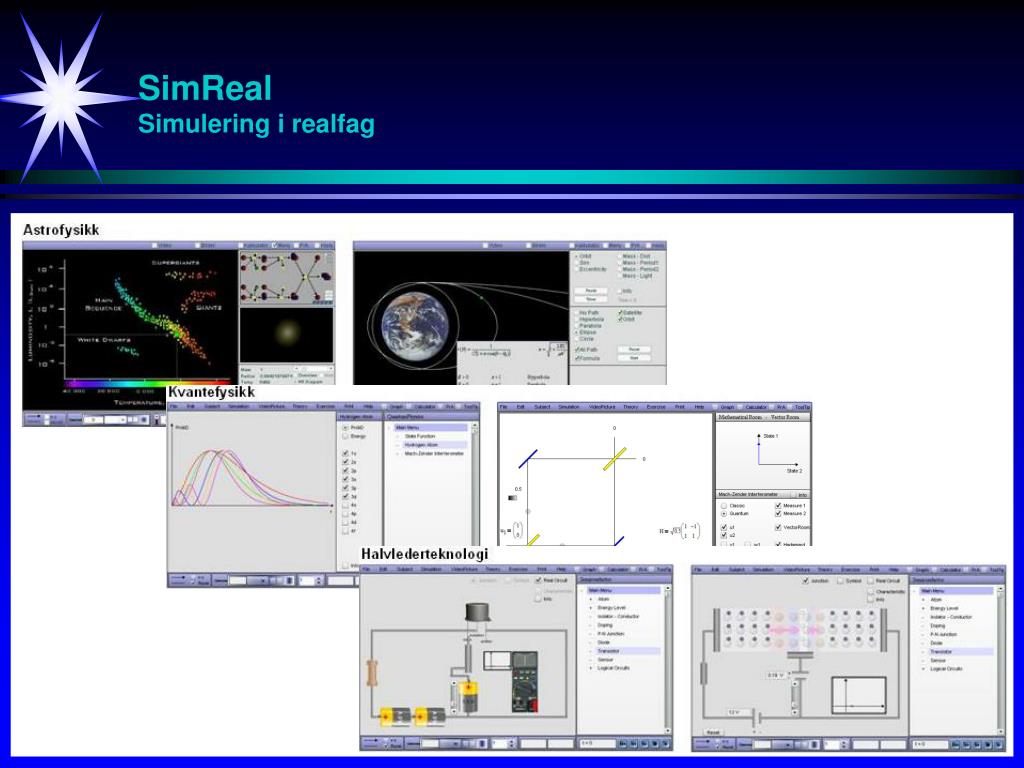Viewport: 1024px width, 768px height.
Task: Expand the Energy Level node in the multimeter window tree
Action: pos(592,607)
